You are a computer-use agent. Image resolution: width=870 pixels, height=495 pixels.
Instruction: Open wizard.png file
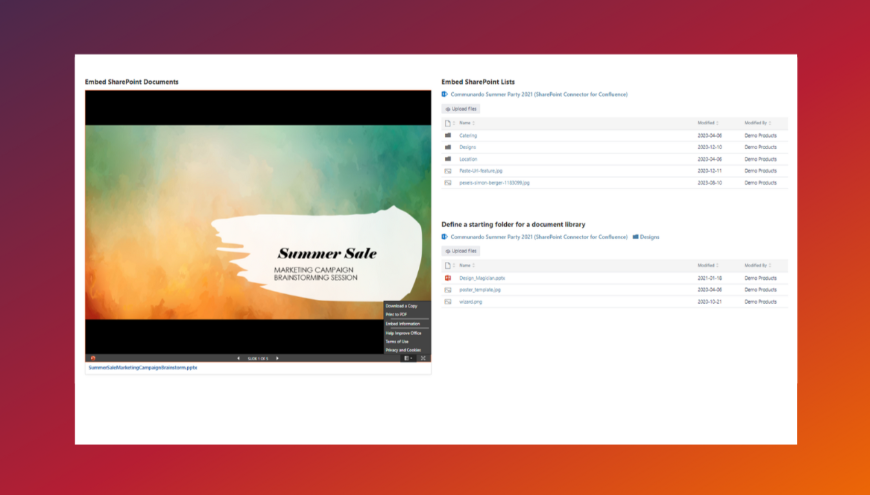[471, 302]
